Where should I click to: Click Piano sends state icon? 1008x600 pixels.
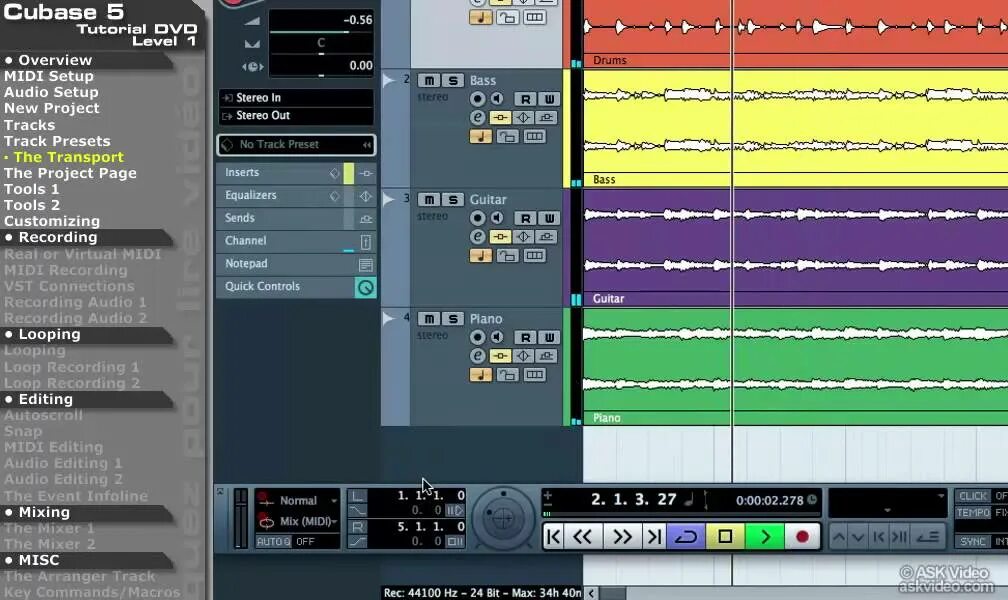tap(546, 356)
